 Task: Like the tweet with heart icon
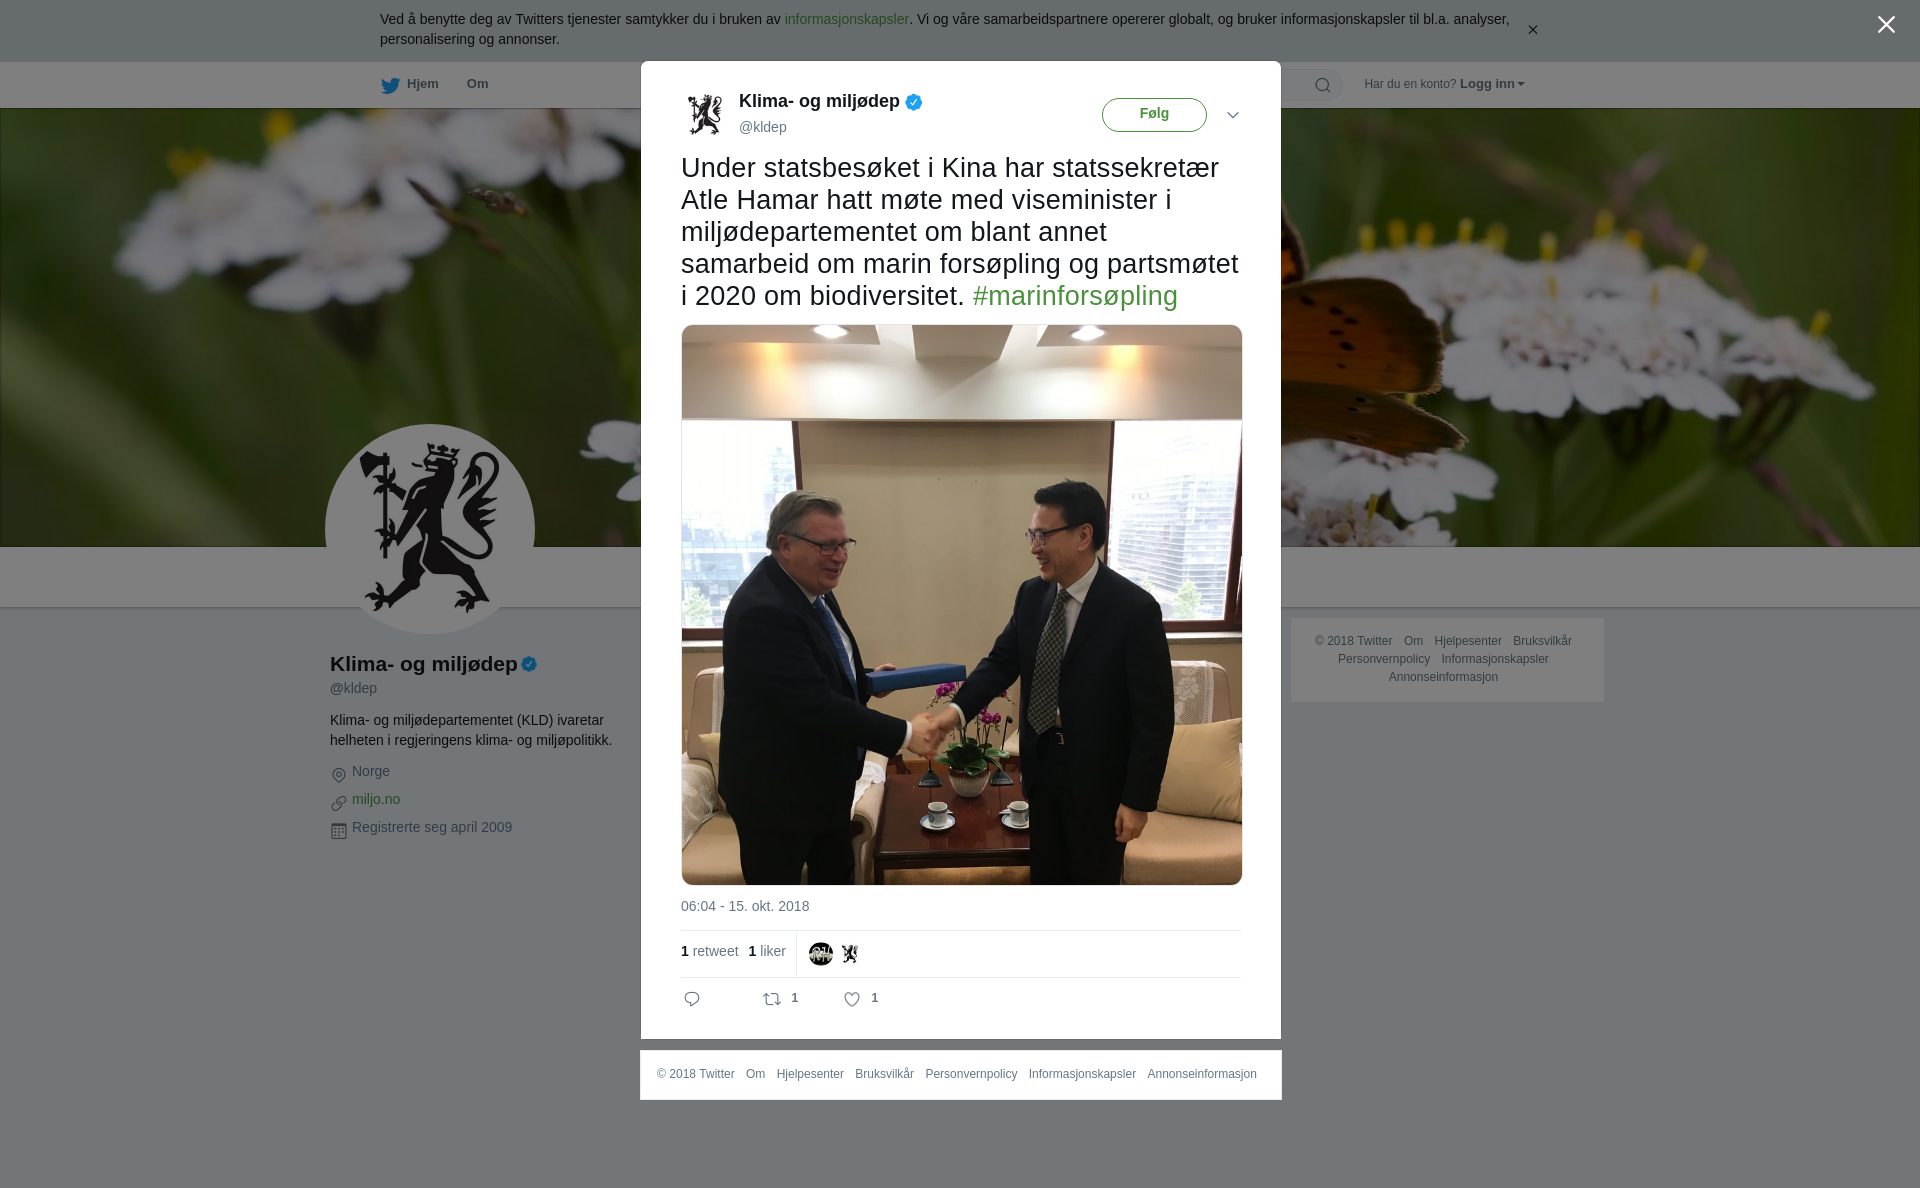point(852,999)
